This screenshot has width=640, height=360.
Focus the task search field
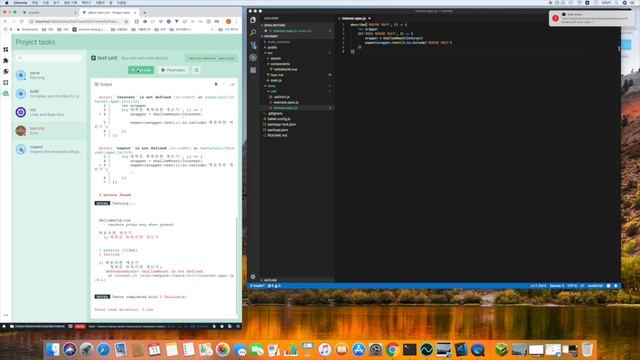point(49,58)
